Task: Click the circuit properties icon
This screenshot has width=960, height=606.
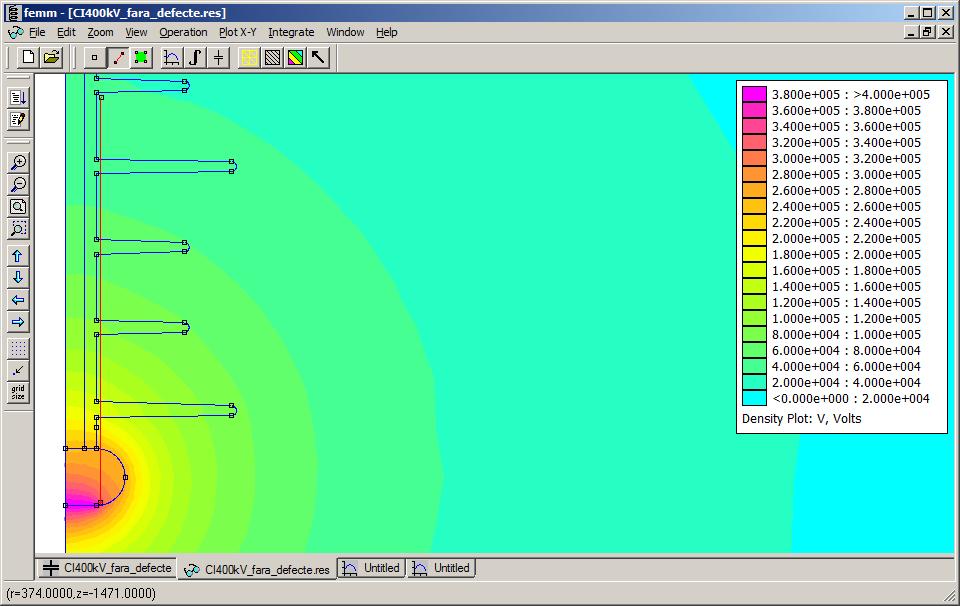Action: [x=219, y=58]
